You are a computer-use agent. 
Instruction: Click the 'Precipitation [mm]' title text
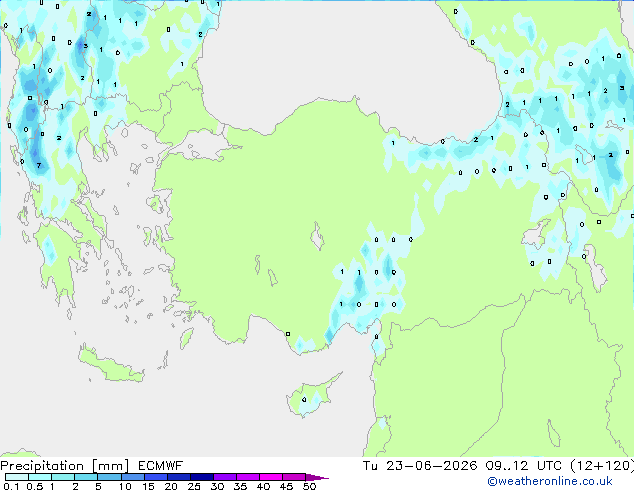coord(64,466)
